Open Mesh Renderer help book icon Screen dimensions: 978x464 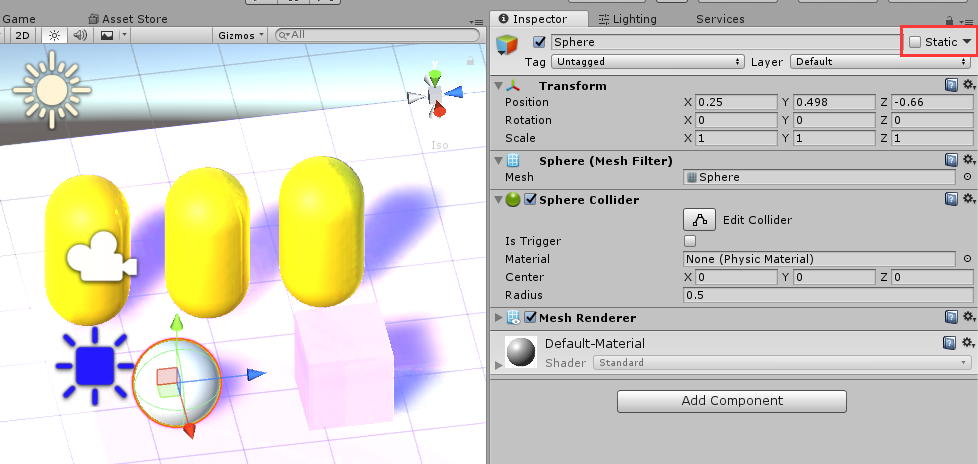pos(951,317)
